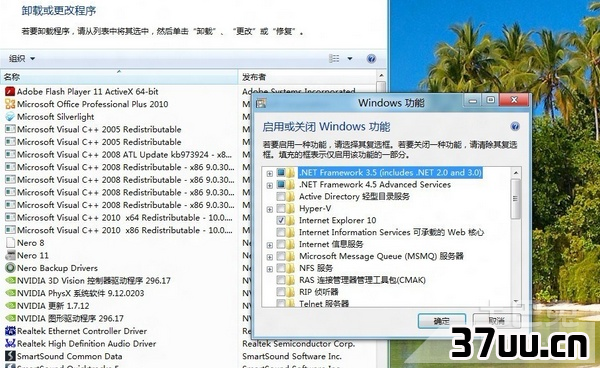The image size is (600, 368).
Task: Click the folder icon beside RIP 侦听器
Action: pos(290,292)
